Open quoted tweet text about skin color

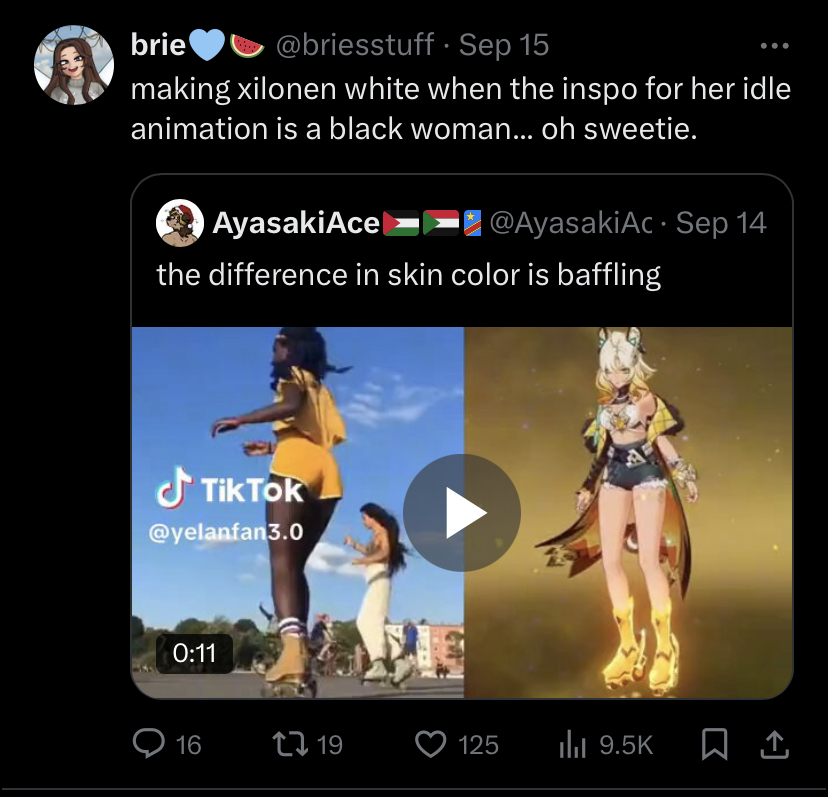click(x=408, y=273)
